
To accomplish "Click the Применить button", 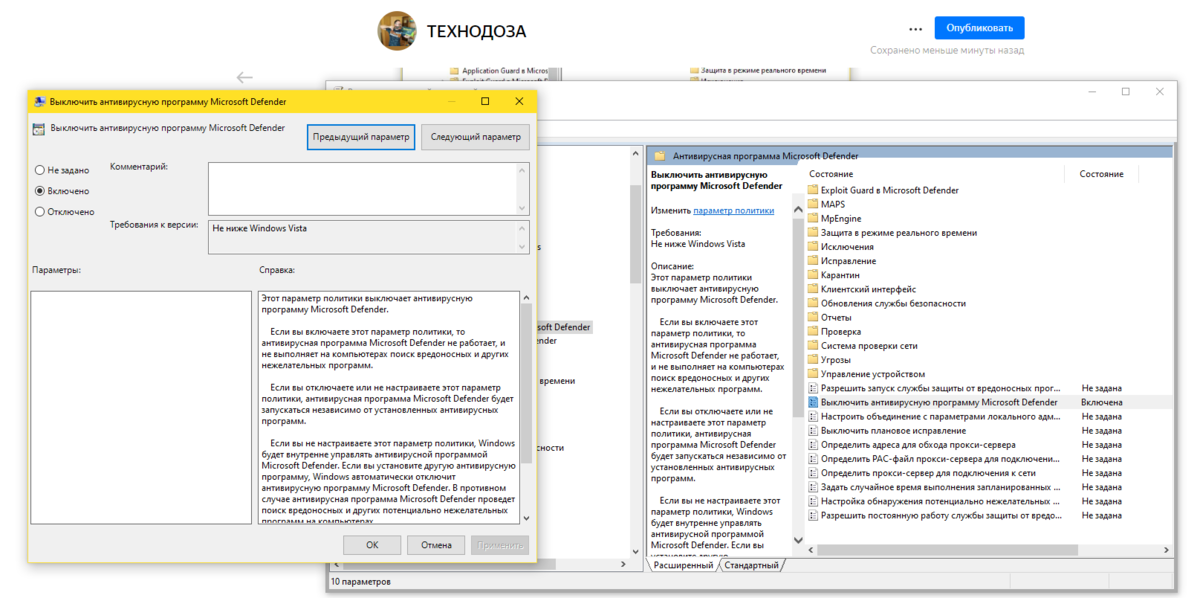I will pyautogui.click(x=500, y=545).
